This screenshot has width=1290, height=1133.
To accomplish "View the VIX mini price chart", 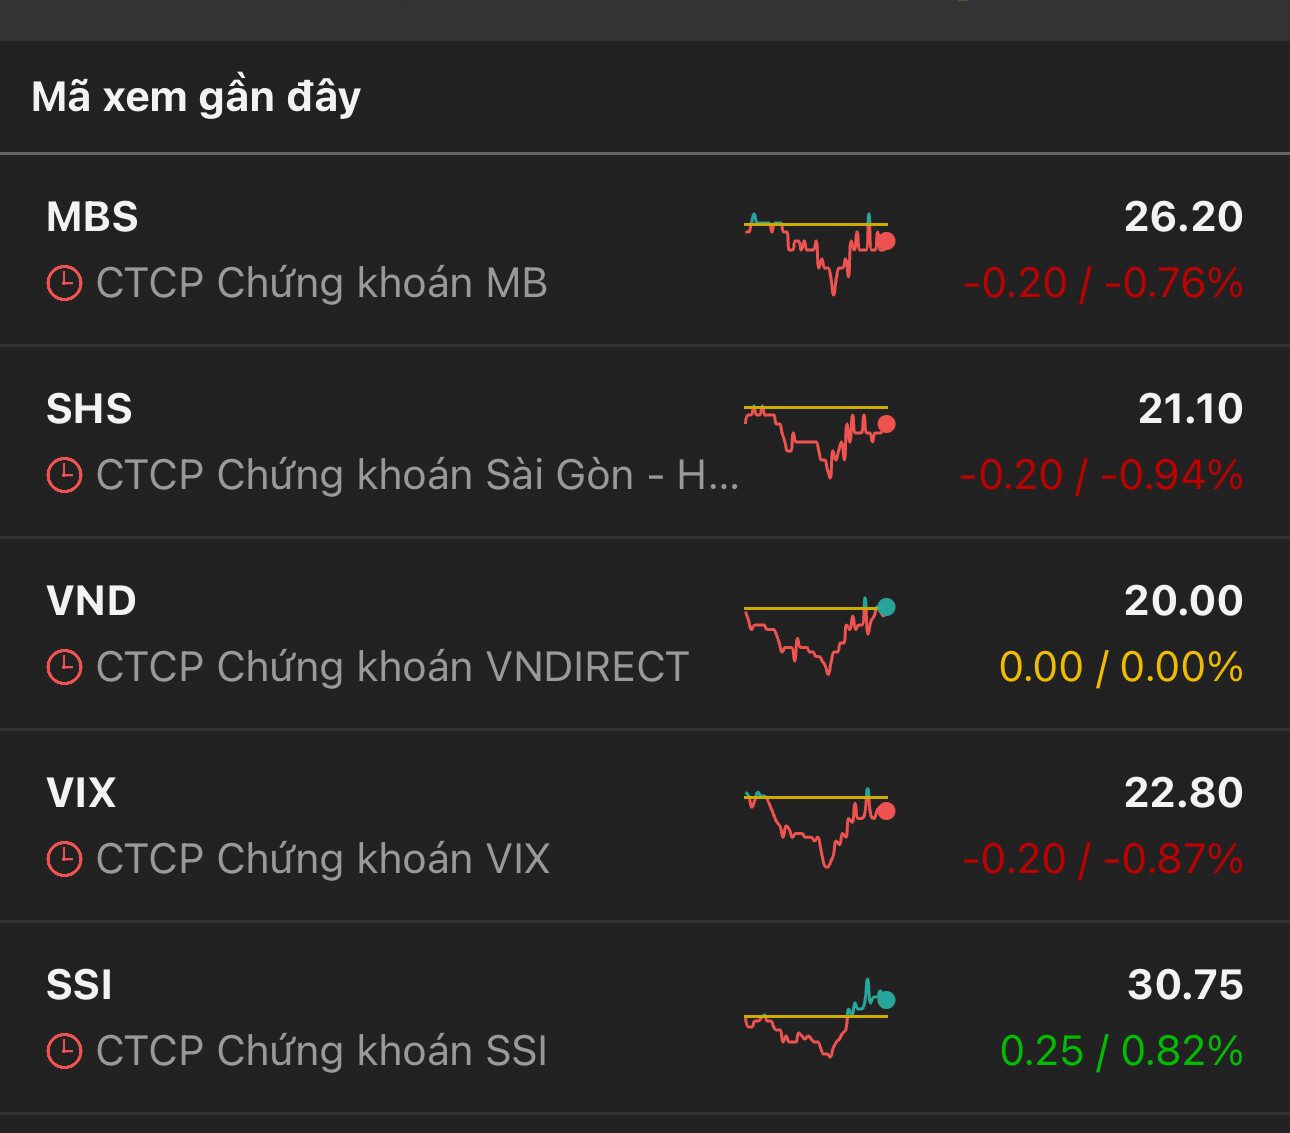I will click(x=819, y=826).
